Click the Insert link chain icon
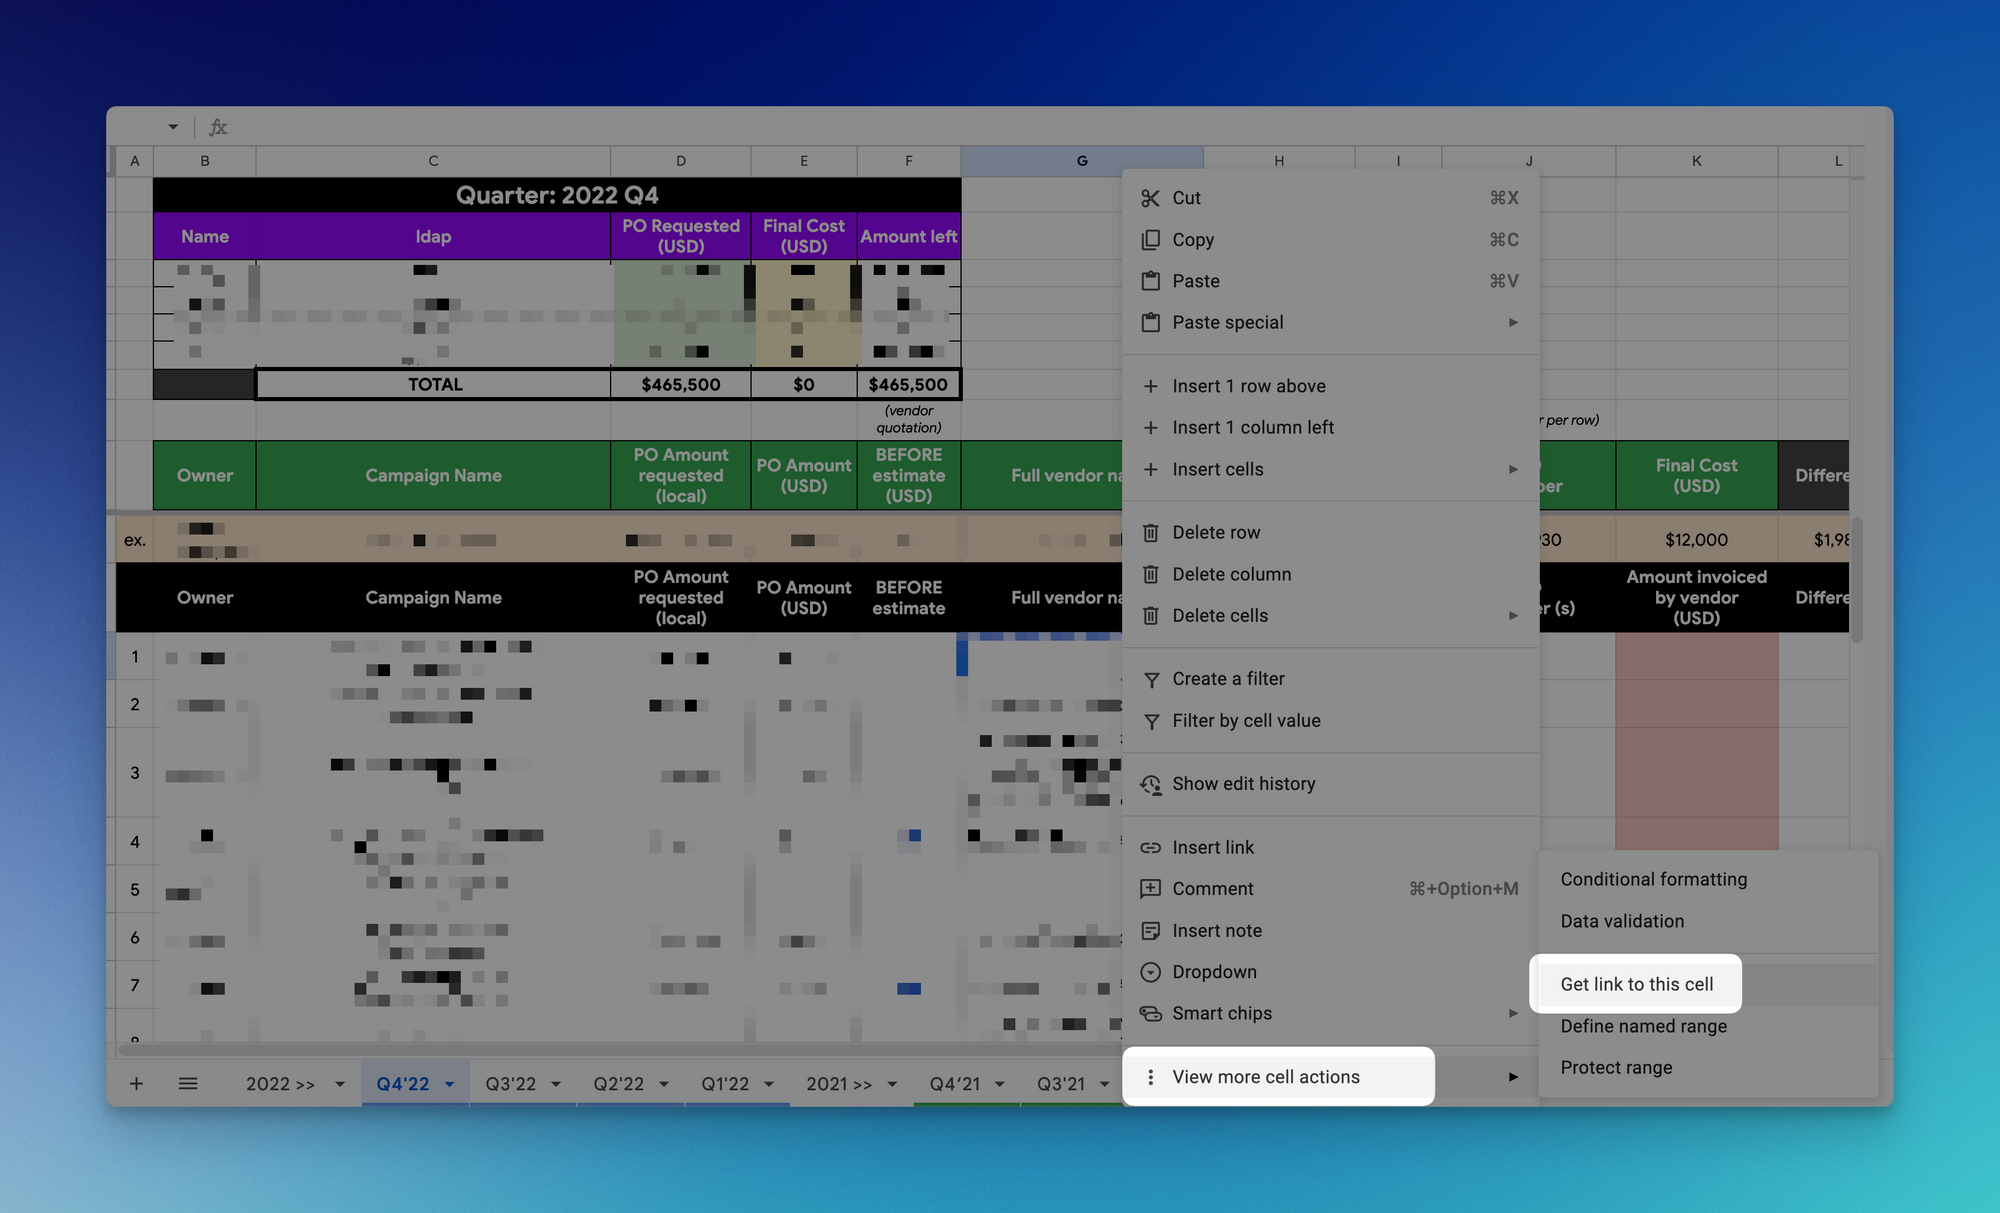Viewport: 2000px width, 1213px height. coord(1151,848)
